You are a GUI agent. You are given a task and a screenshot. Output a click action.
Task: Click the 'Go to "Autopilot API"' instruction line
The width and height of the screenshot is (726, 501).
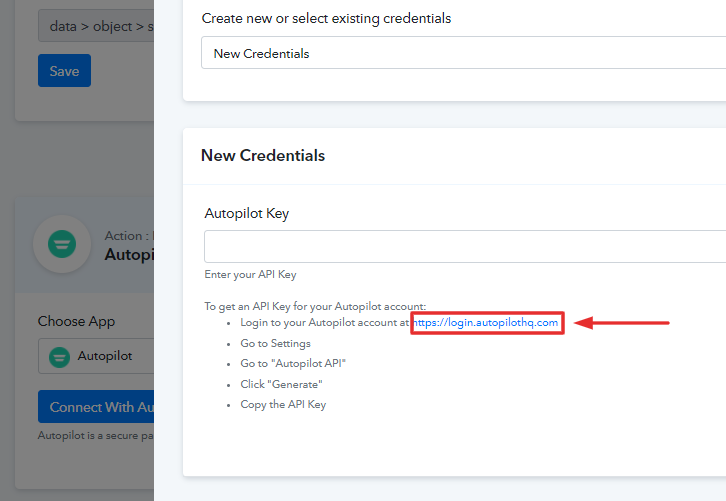(x=293, y=363)
